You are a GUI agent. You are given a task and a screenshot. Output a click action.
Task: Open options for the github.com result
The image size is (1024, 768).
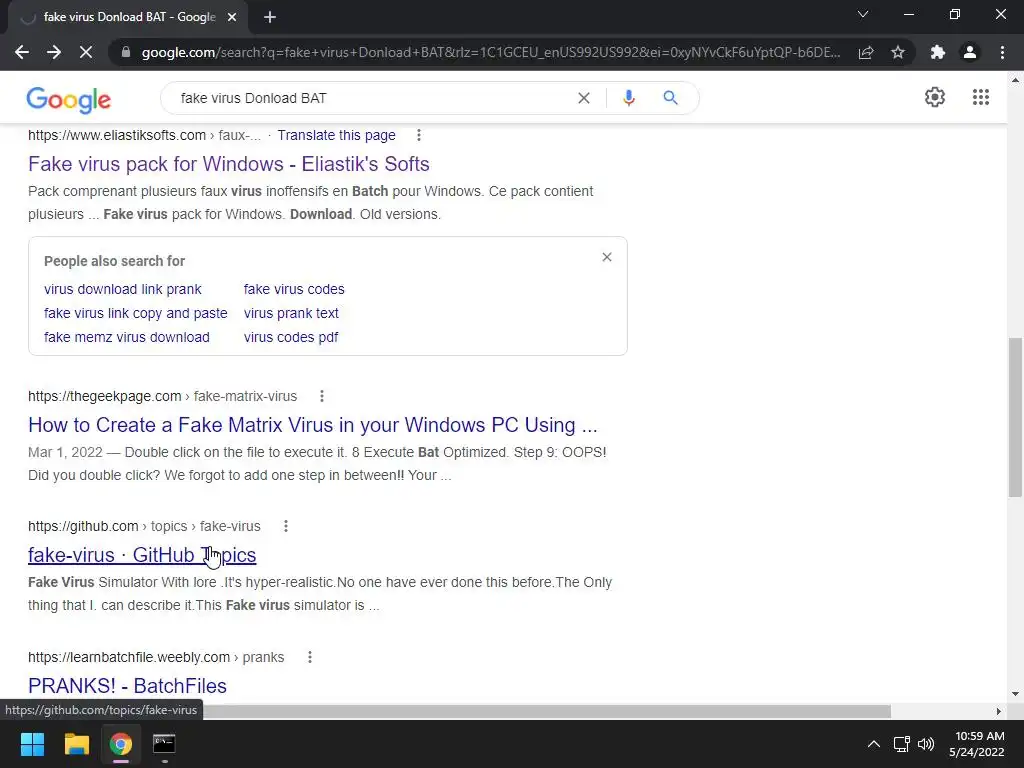click(285, 526)
